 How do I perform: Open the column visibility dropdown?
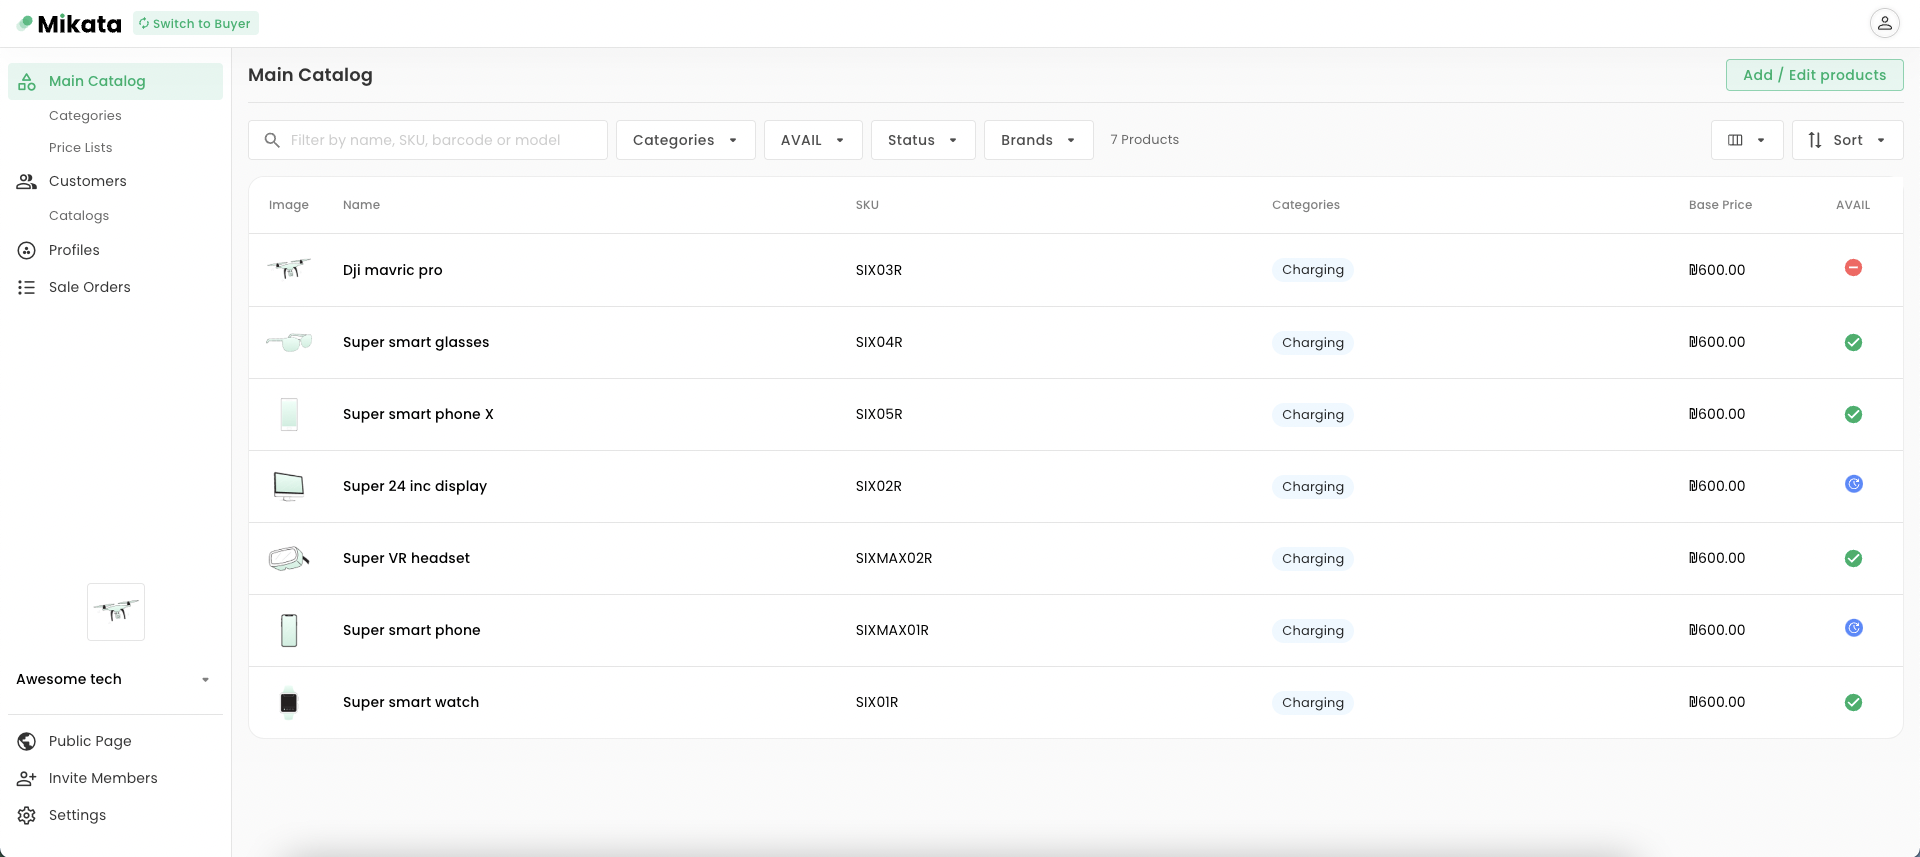1747,140
